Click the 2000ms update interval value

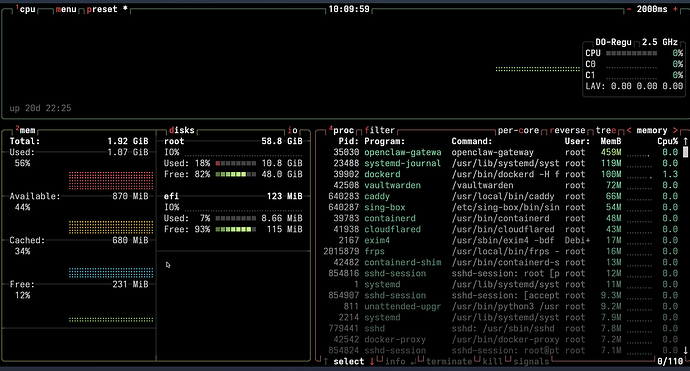[x=652, y=9]
